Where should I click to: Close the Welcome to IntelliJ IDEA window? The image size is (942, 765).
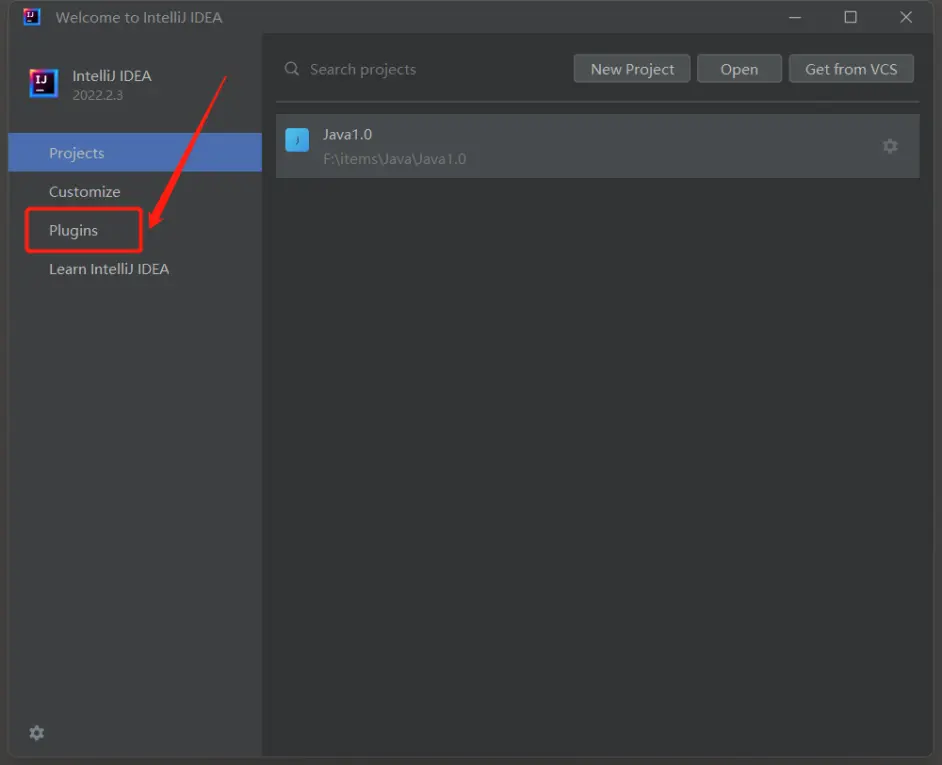[906, 17]
